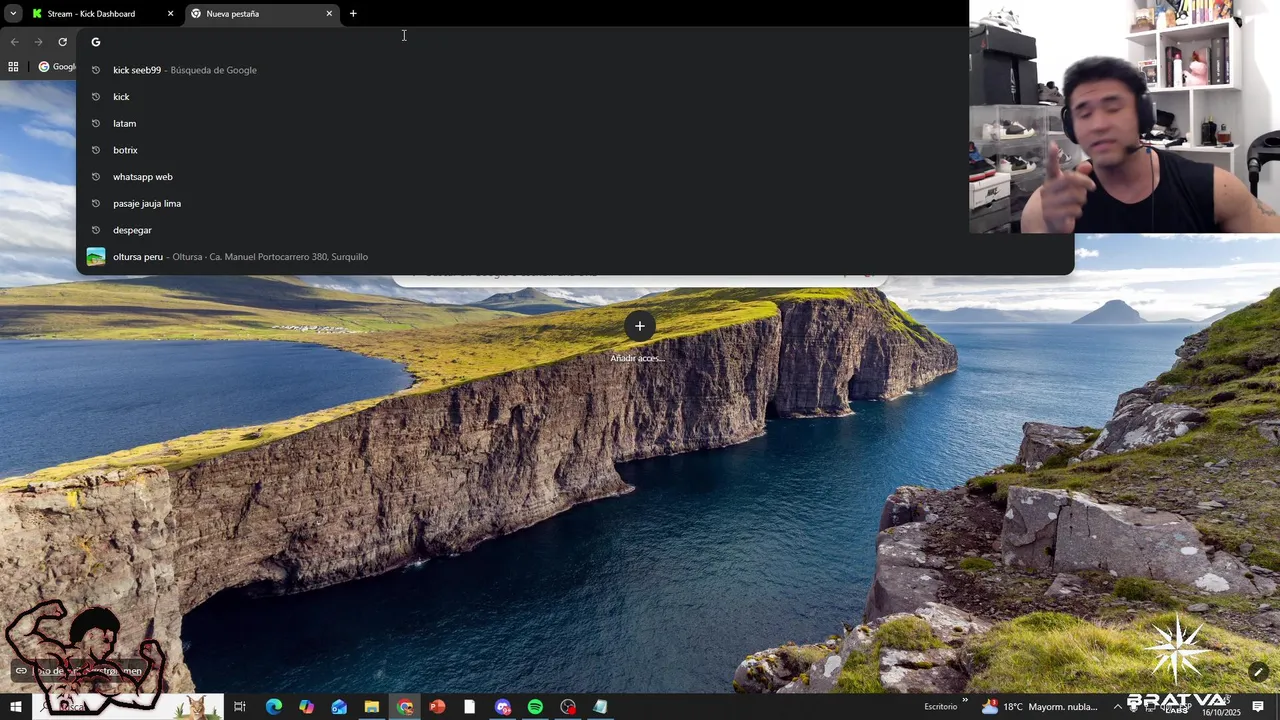Open a new tab with the plus button
The height and width of the screenshot is (720, 1280).
point(353,14)
